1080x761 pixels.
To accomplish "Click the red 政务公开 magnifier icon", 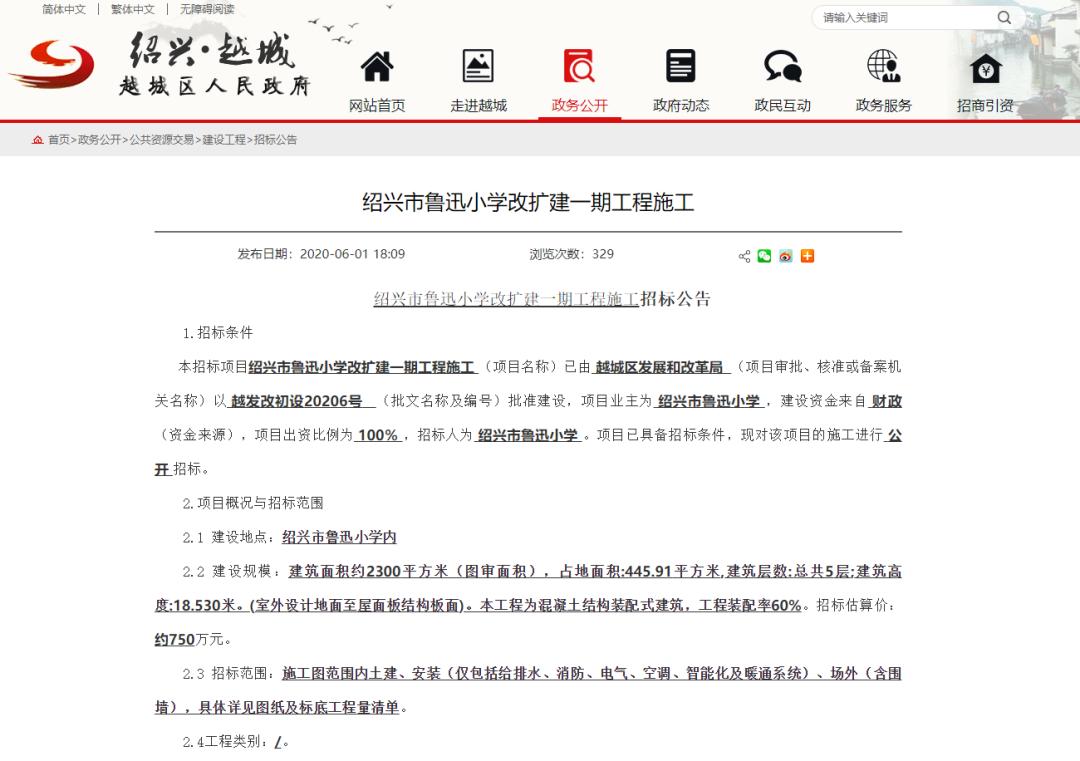I will (579, 66).
